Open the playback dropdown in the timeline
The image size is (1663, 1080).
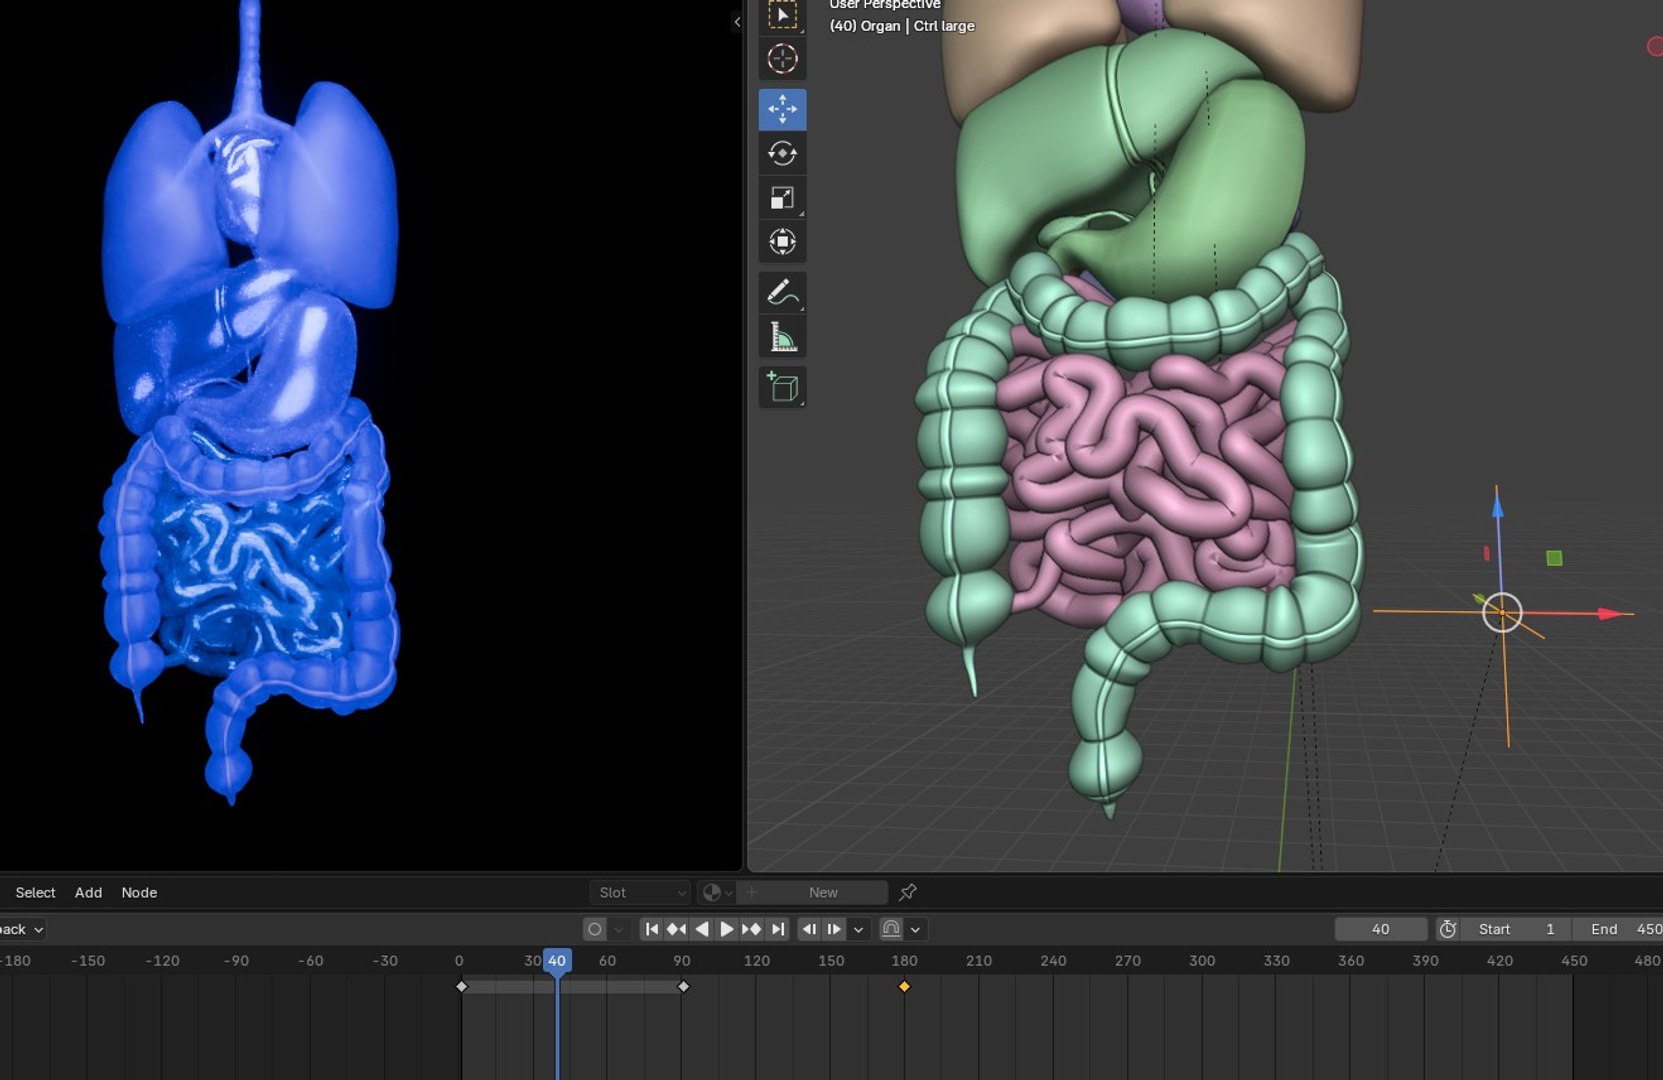tap(22, 929)
